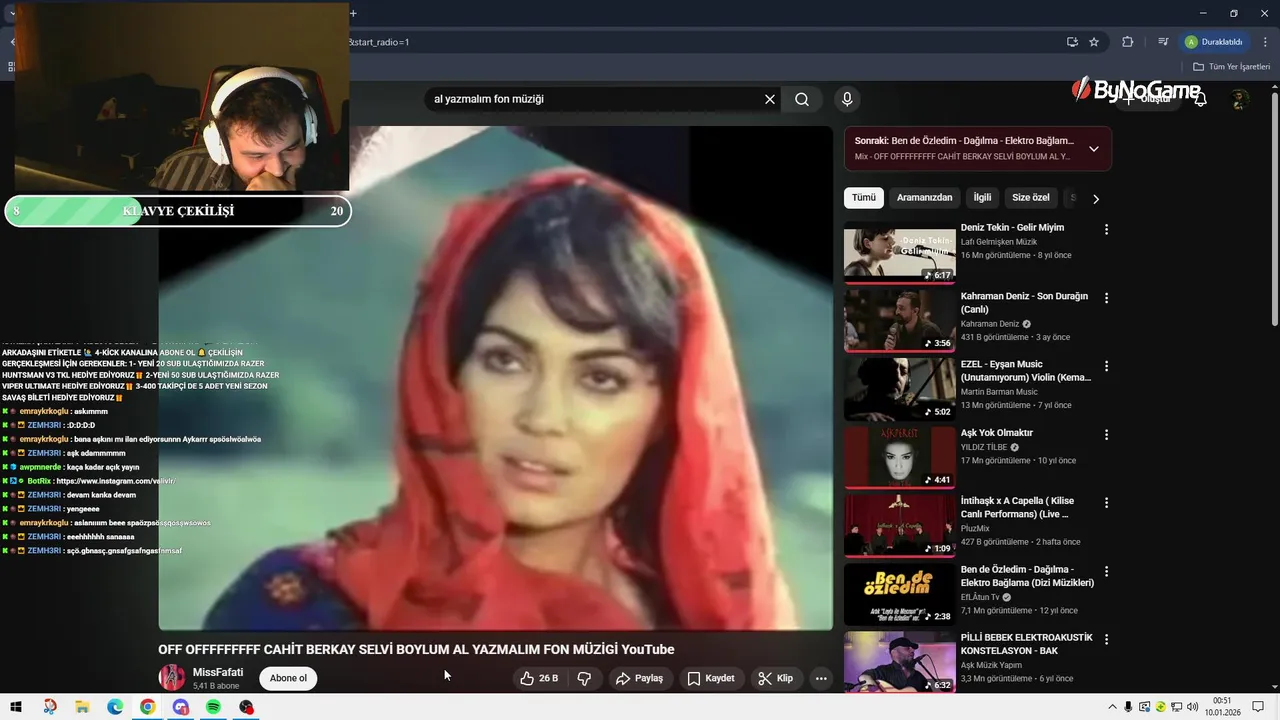Open Ben de Özledim video thumbnail
Viewport: 1280px width, 720px height.
tap(900, 595)
